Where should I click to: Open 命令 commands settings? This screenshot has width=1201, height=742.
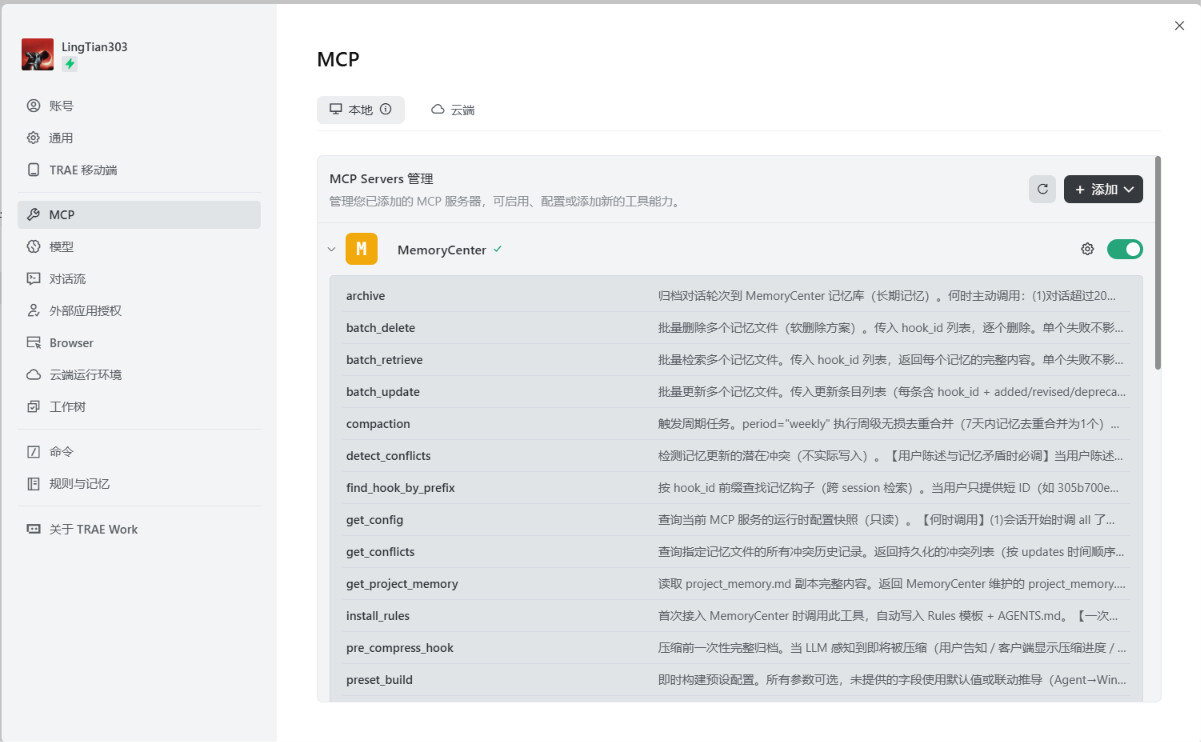pyautogui.click(x=139, y=452)
